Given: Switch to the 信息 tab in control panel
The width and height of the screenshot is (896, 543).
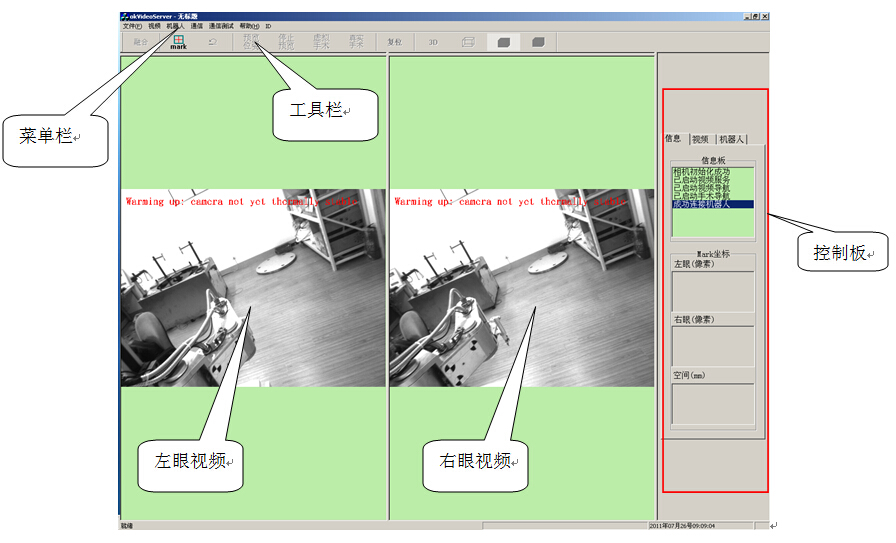Looking at the screenshot, I should pos(673,139).
